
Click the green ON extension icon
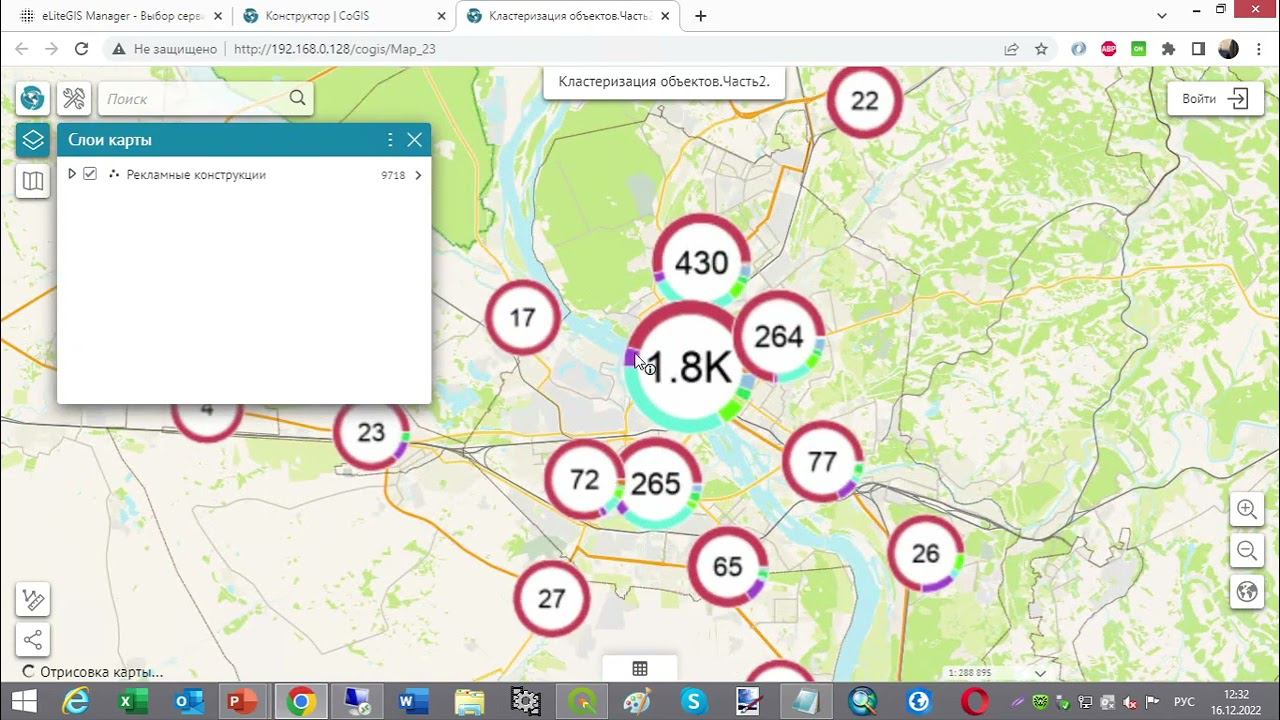pyautogui.click(x=1138, y=48)
